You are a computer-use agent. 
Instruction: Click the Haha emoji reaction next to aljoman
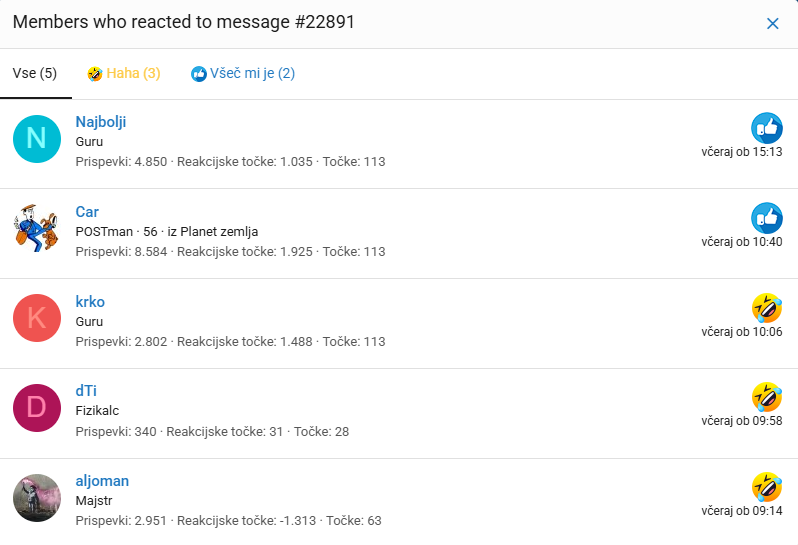pos(767,487)
